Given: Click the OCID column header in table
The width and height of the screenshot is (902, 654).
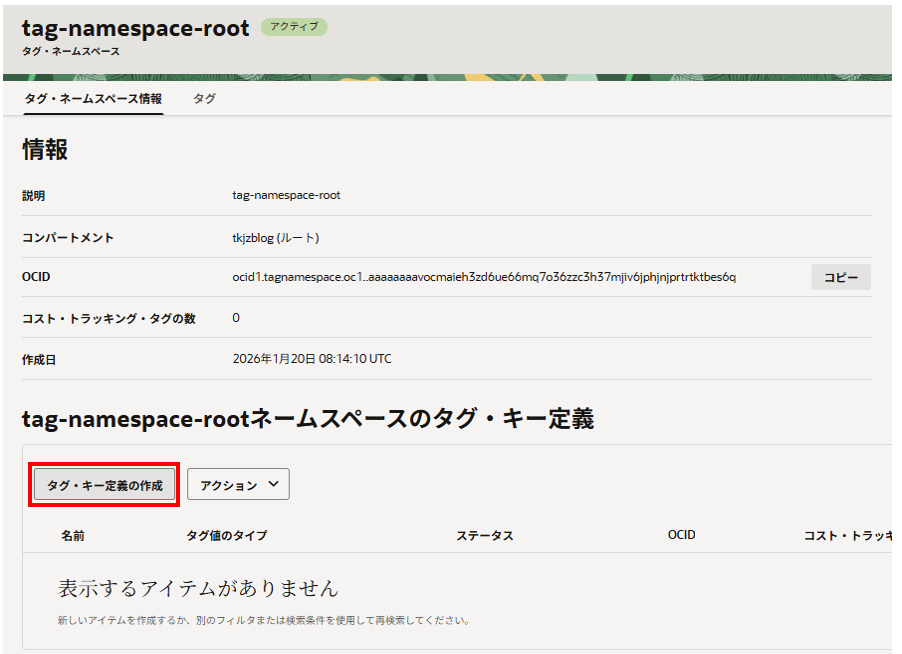Looking at the screenshot, I should click(682, 536).
